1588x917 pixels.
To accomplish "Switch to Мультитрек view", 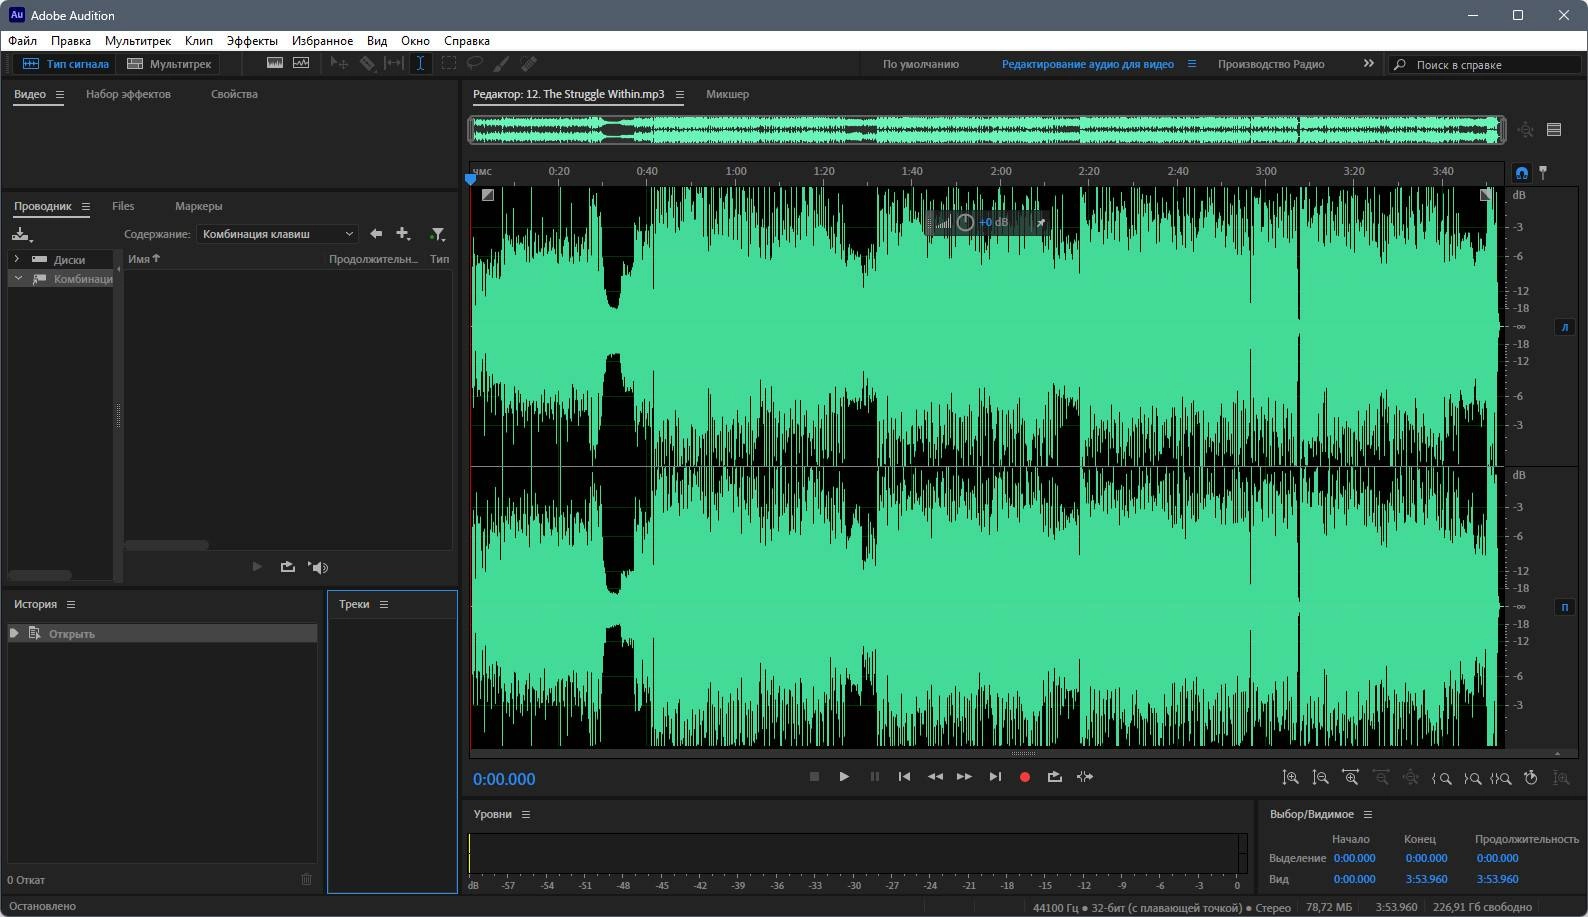I will pos(168,64).
